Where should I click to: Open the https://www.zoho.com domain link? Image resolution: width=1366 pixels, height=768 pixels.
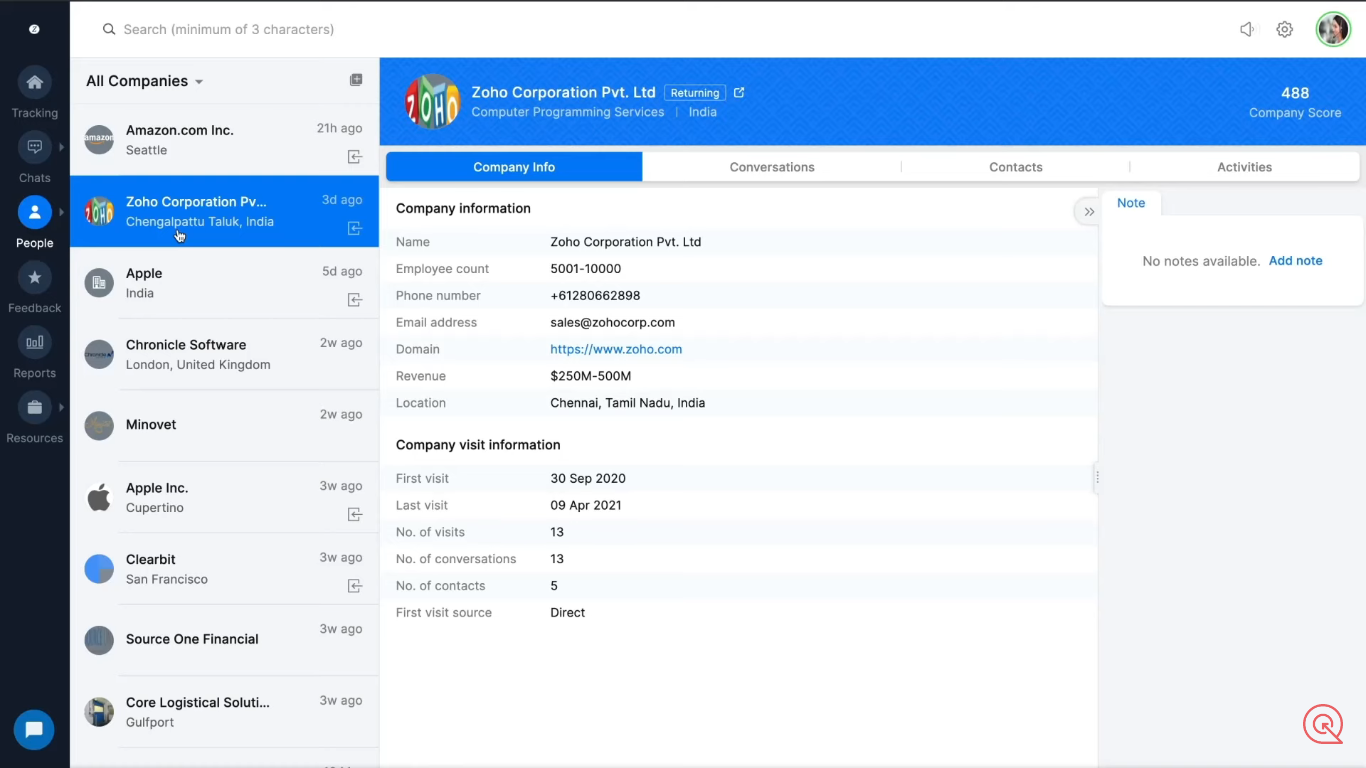point(616,349)
